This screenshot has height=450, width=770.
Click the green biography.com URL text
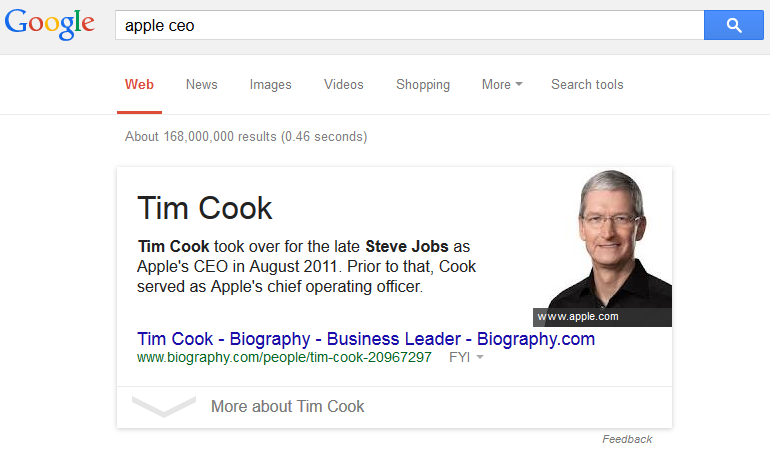[284, 357]
